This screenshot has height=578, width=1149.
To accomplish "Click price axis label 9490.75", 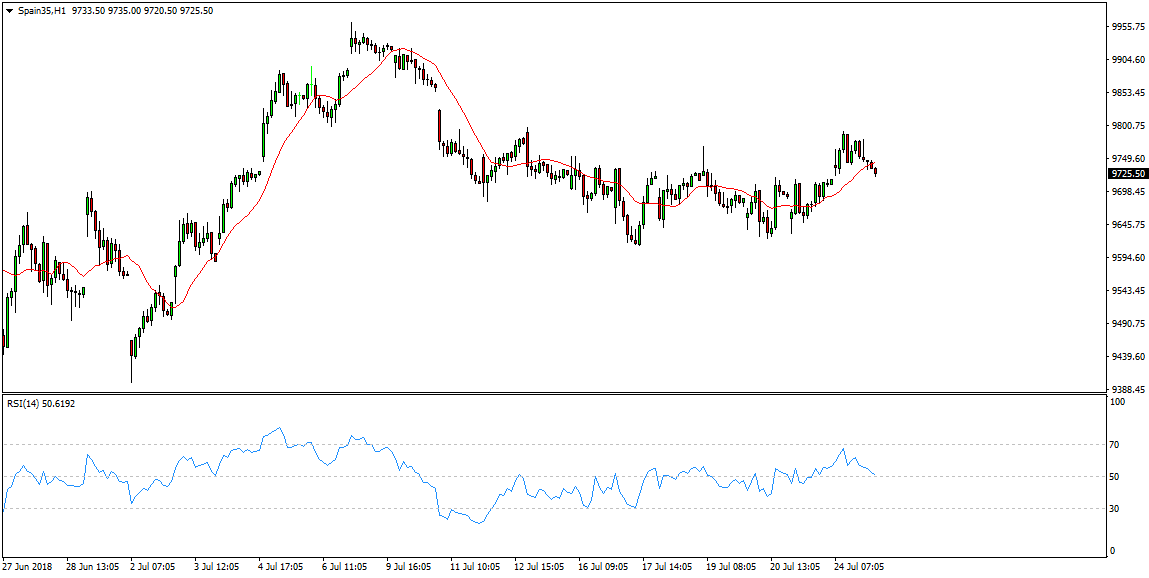I will click(1128, 324).
